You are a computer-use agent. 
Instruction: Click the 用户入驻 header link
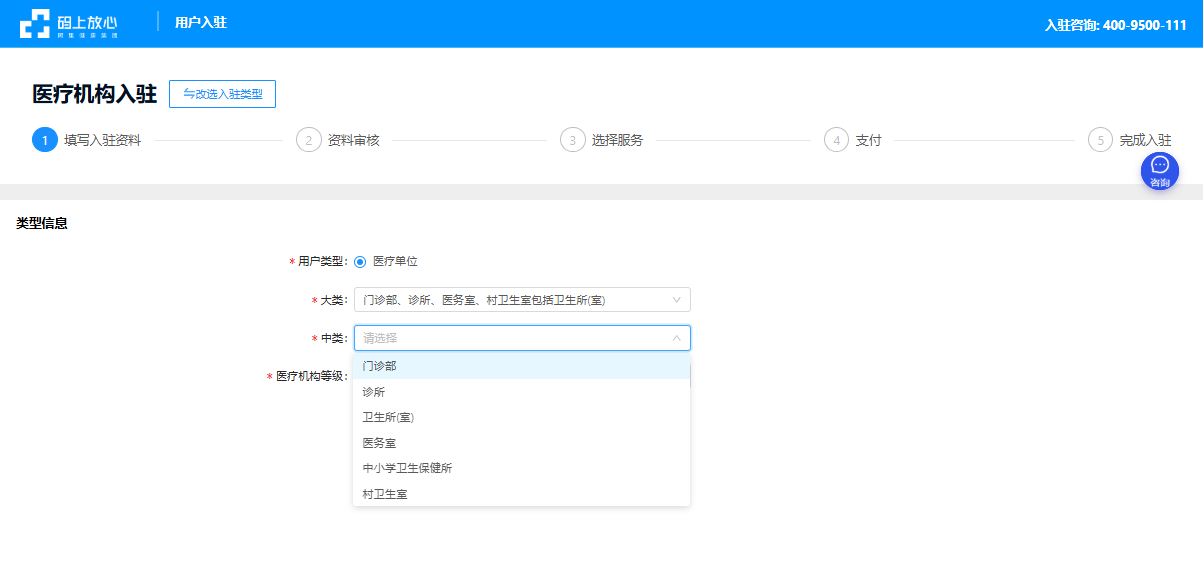click(200, 22)
